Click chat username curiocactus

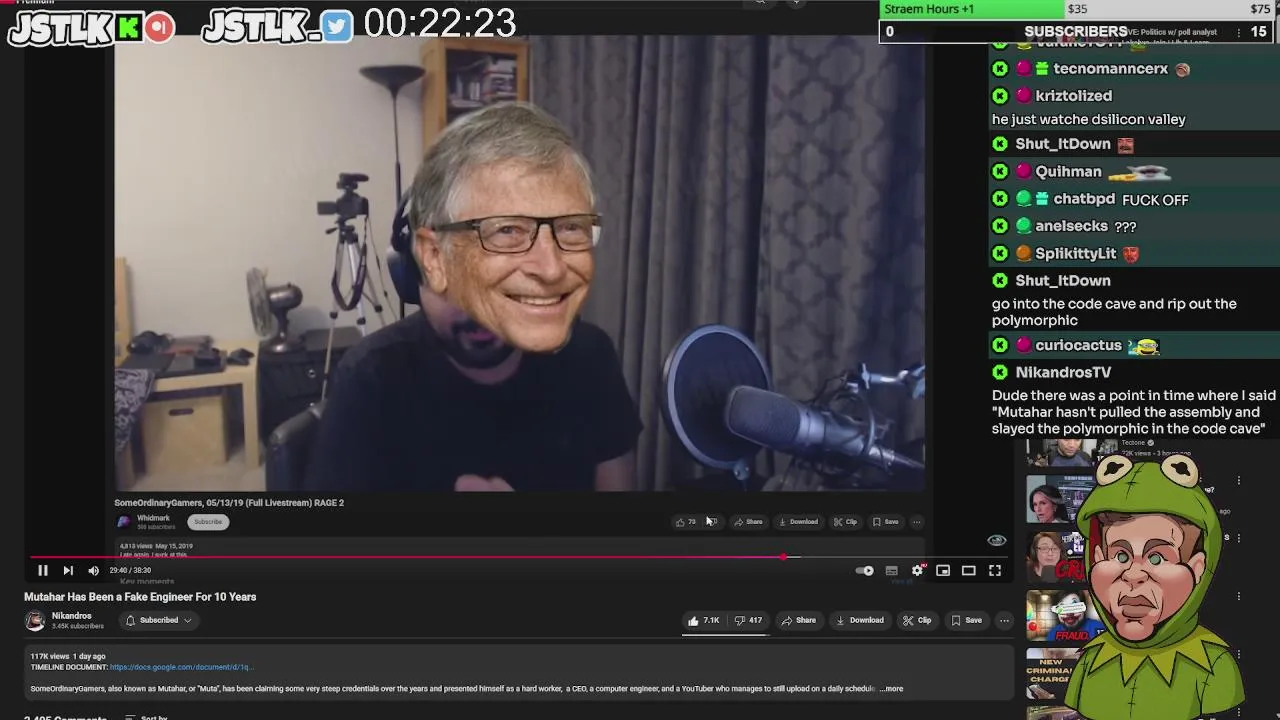point(1079,345)
